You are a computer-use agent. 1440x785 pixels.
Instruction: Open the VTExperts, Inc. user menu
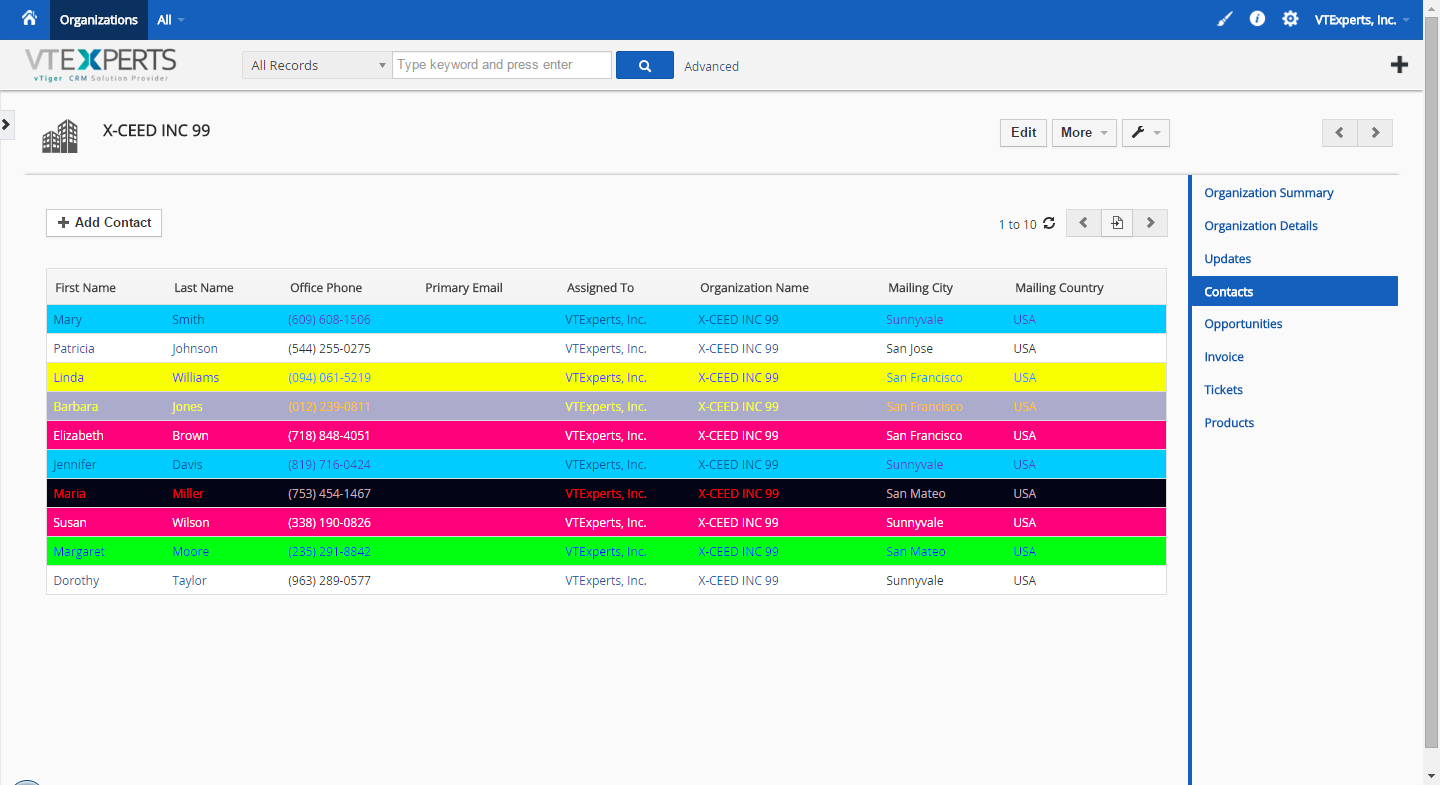pos(1362,20)
